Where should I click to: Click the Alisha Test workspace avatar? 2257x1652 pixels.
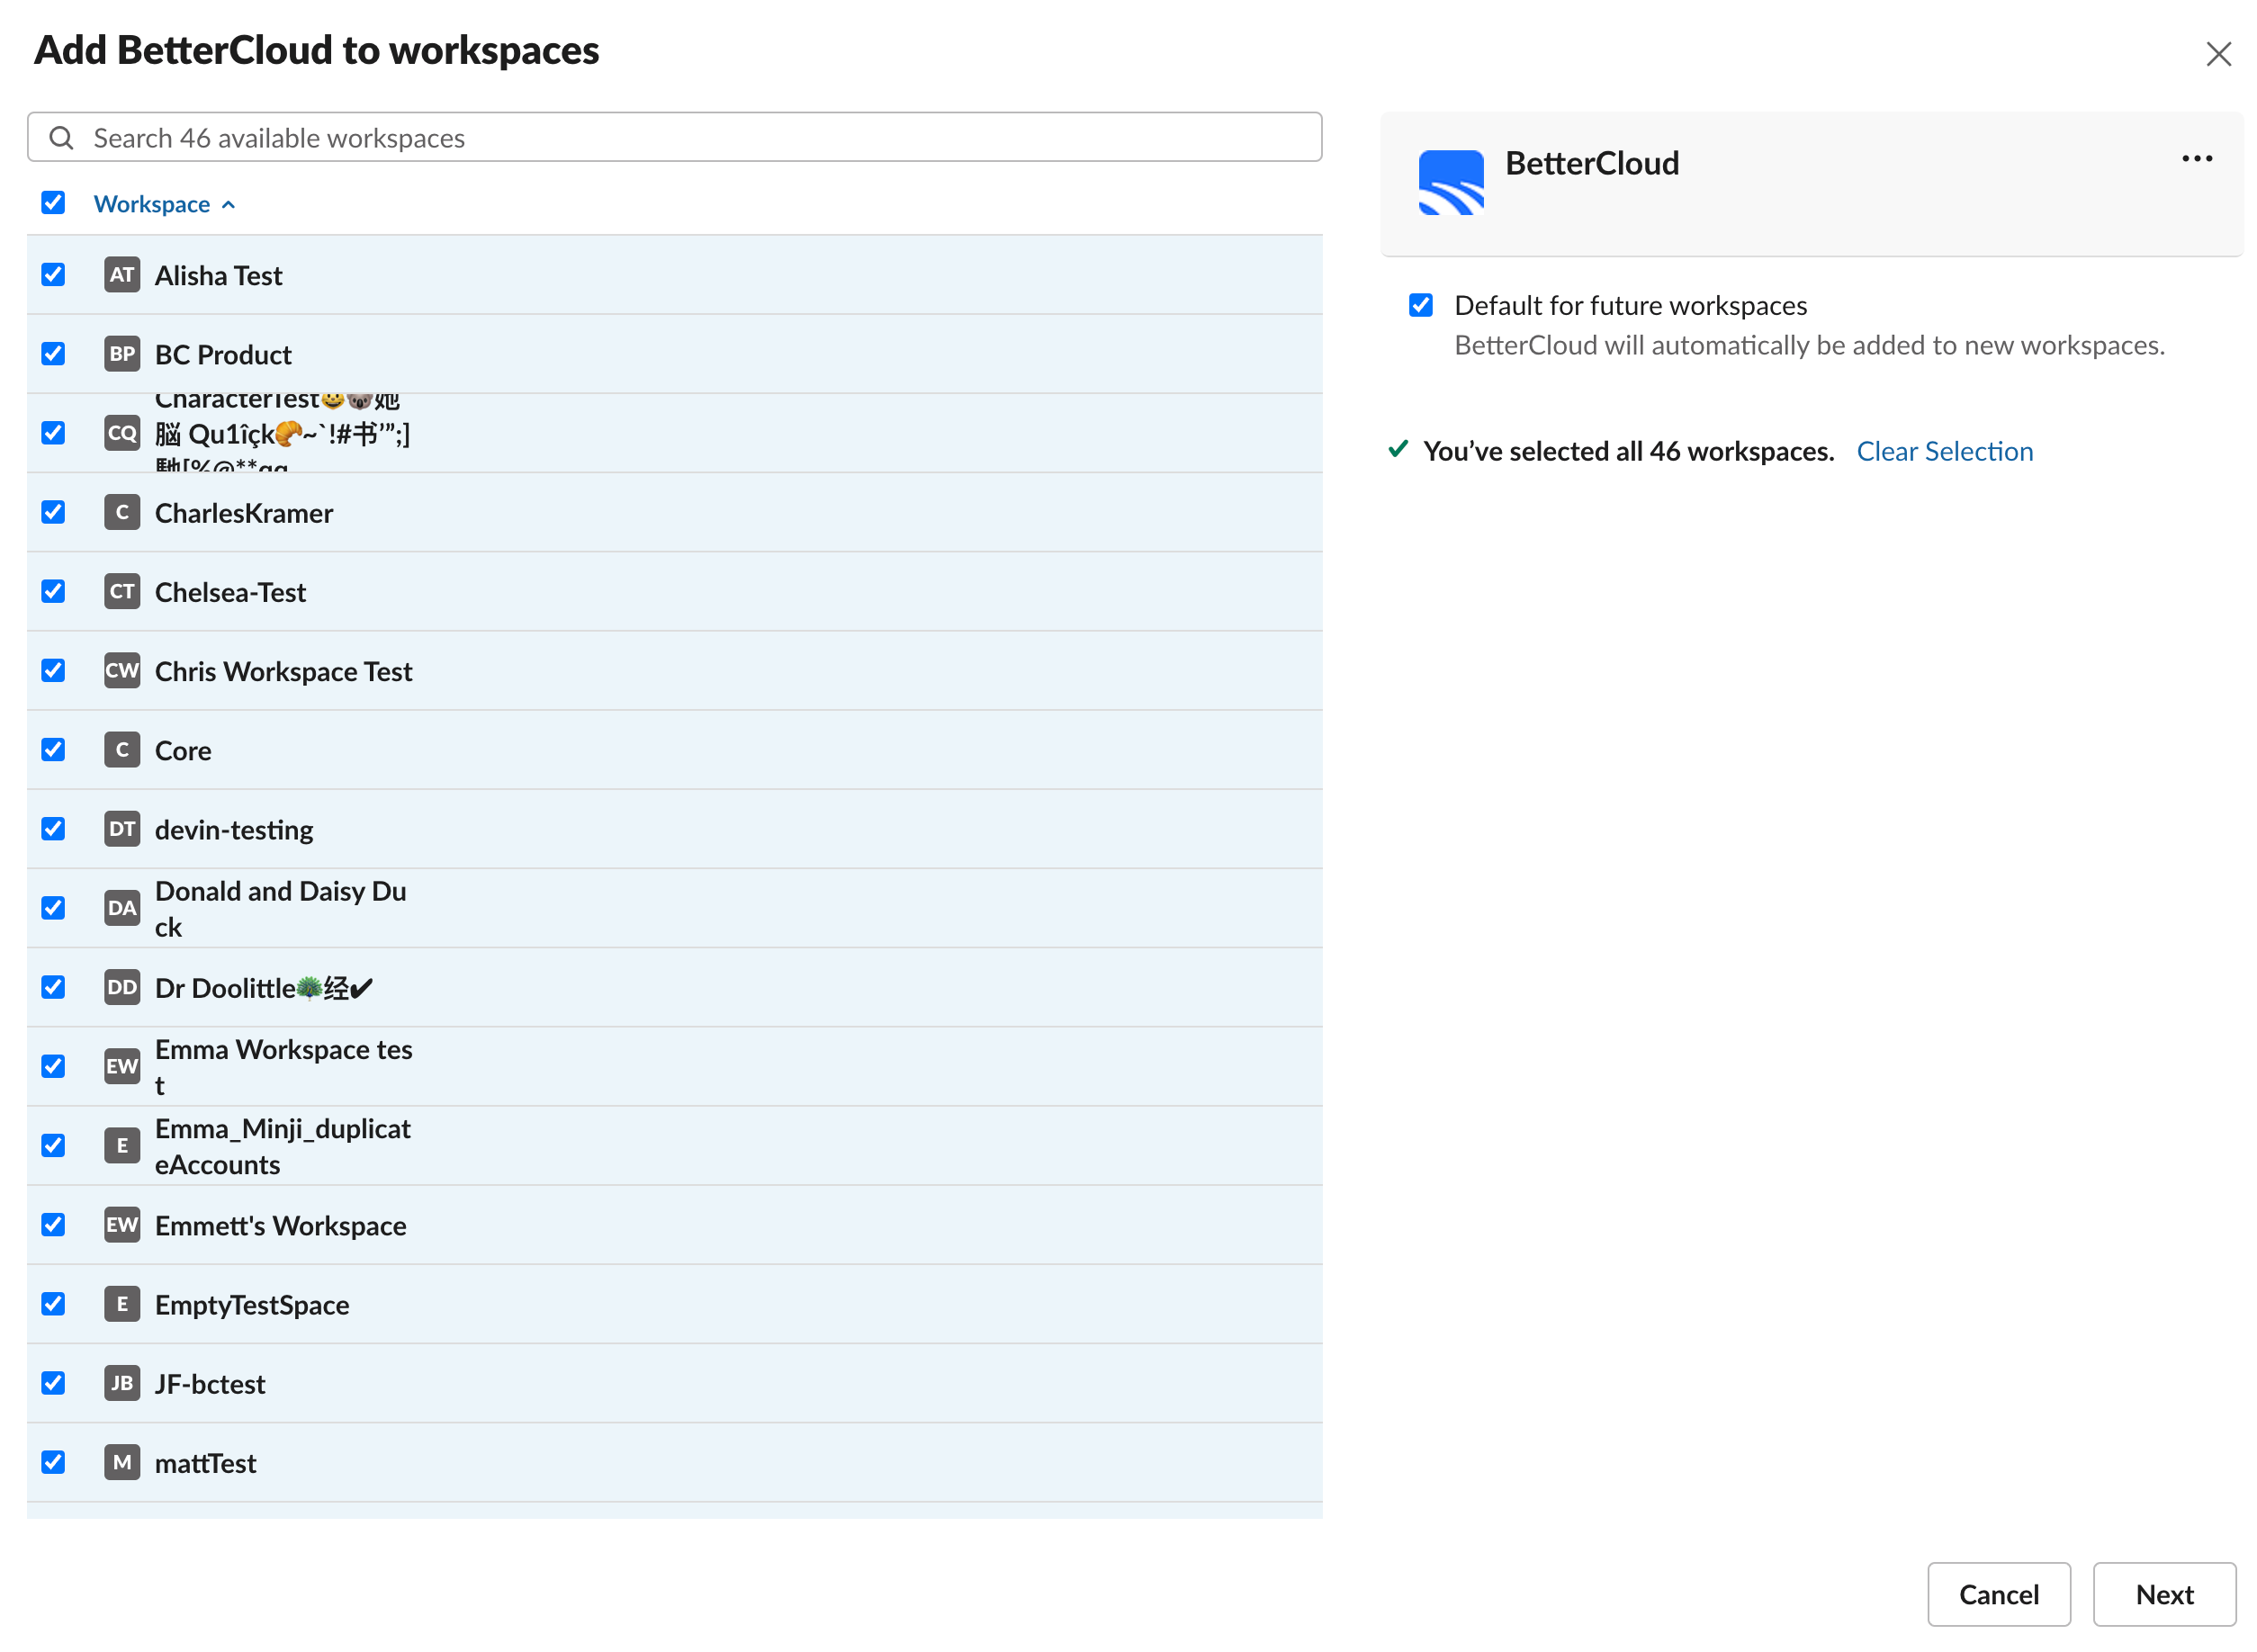[x=121, y=275]
